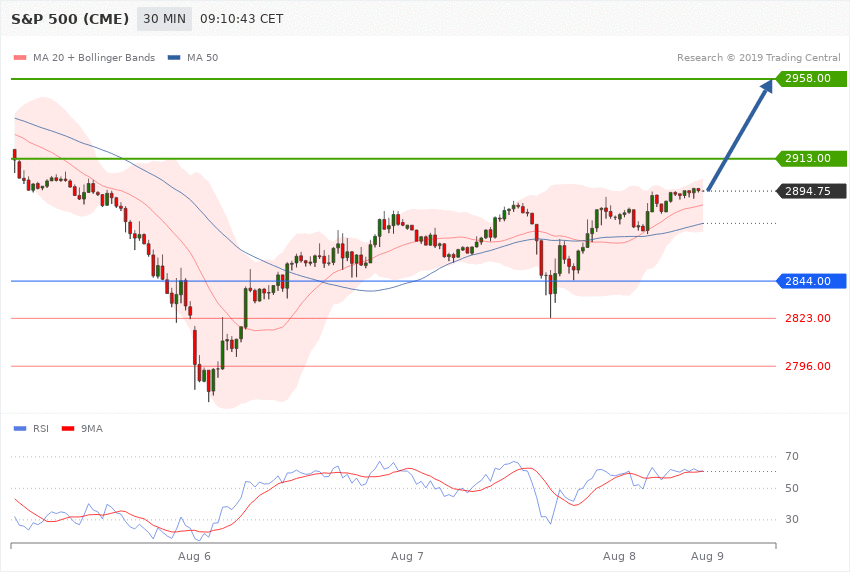Click the RSI 30 level label
Viewport: 850px width, 576px height.
pos(792,519)
